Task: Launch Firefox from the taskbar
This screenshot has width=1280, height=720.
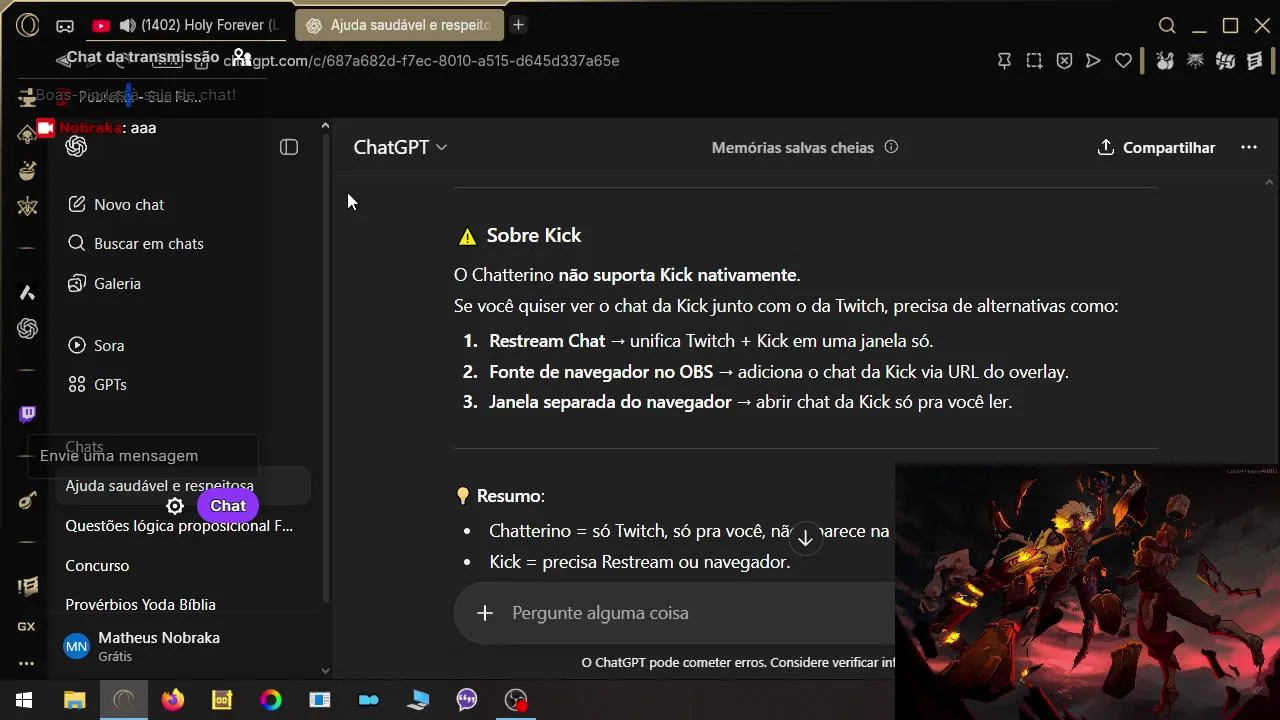Action: [x=173, y=700]
